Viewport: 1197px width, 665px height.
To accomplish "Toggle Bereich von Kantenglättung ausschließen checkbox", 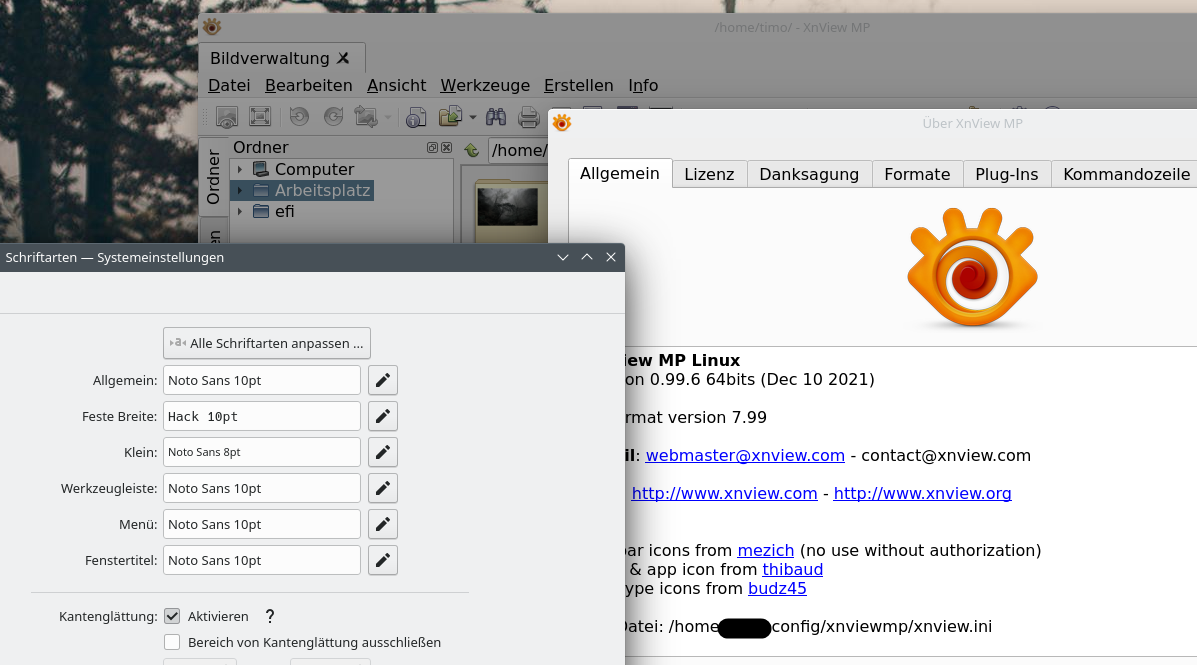I will (173, 642).
